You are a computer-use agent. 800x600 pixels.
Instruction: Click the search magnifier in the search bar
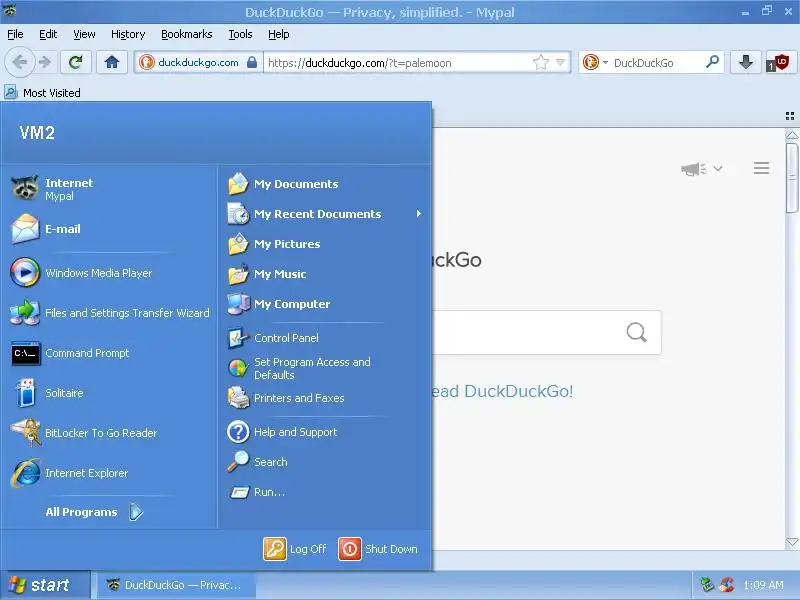(712, 62)
